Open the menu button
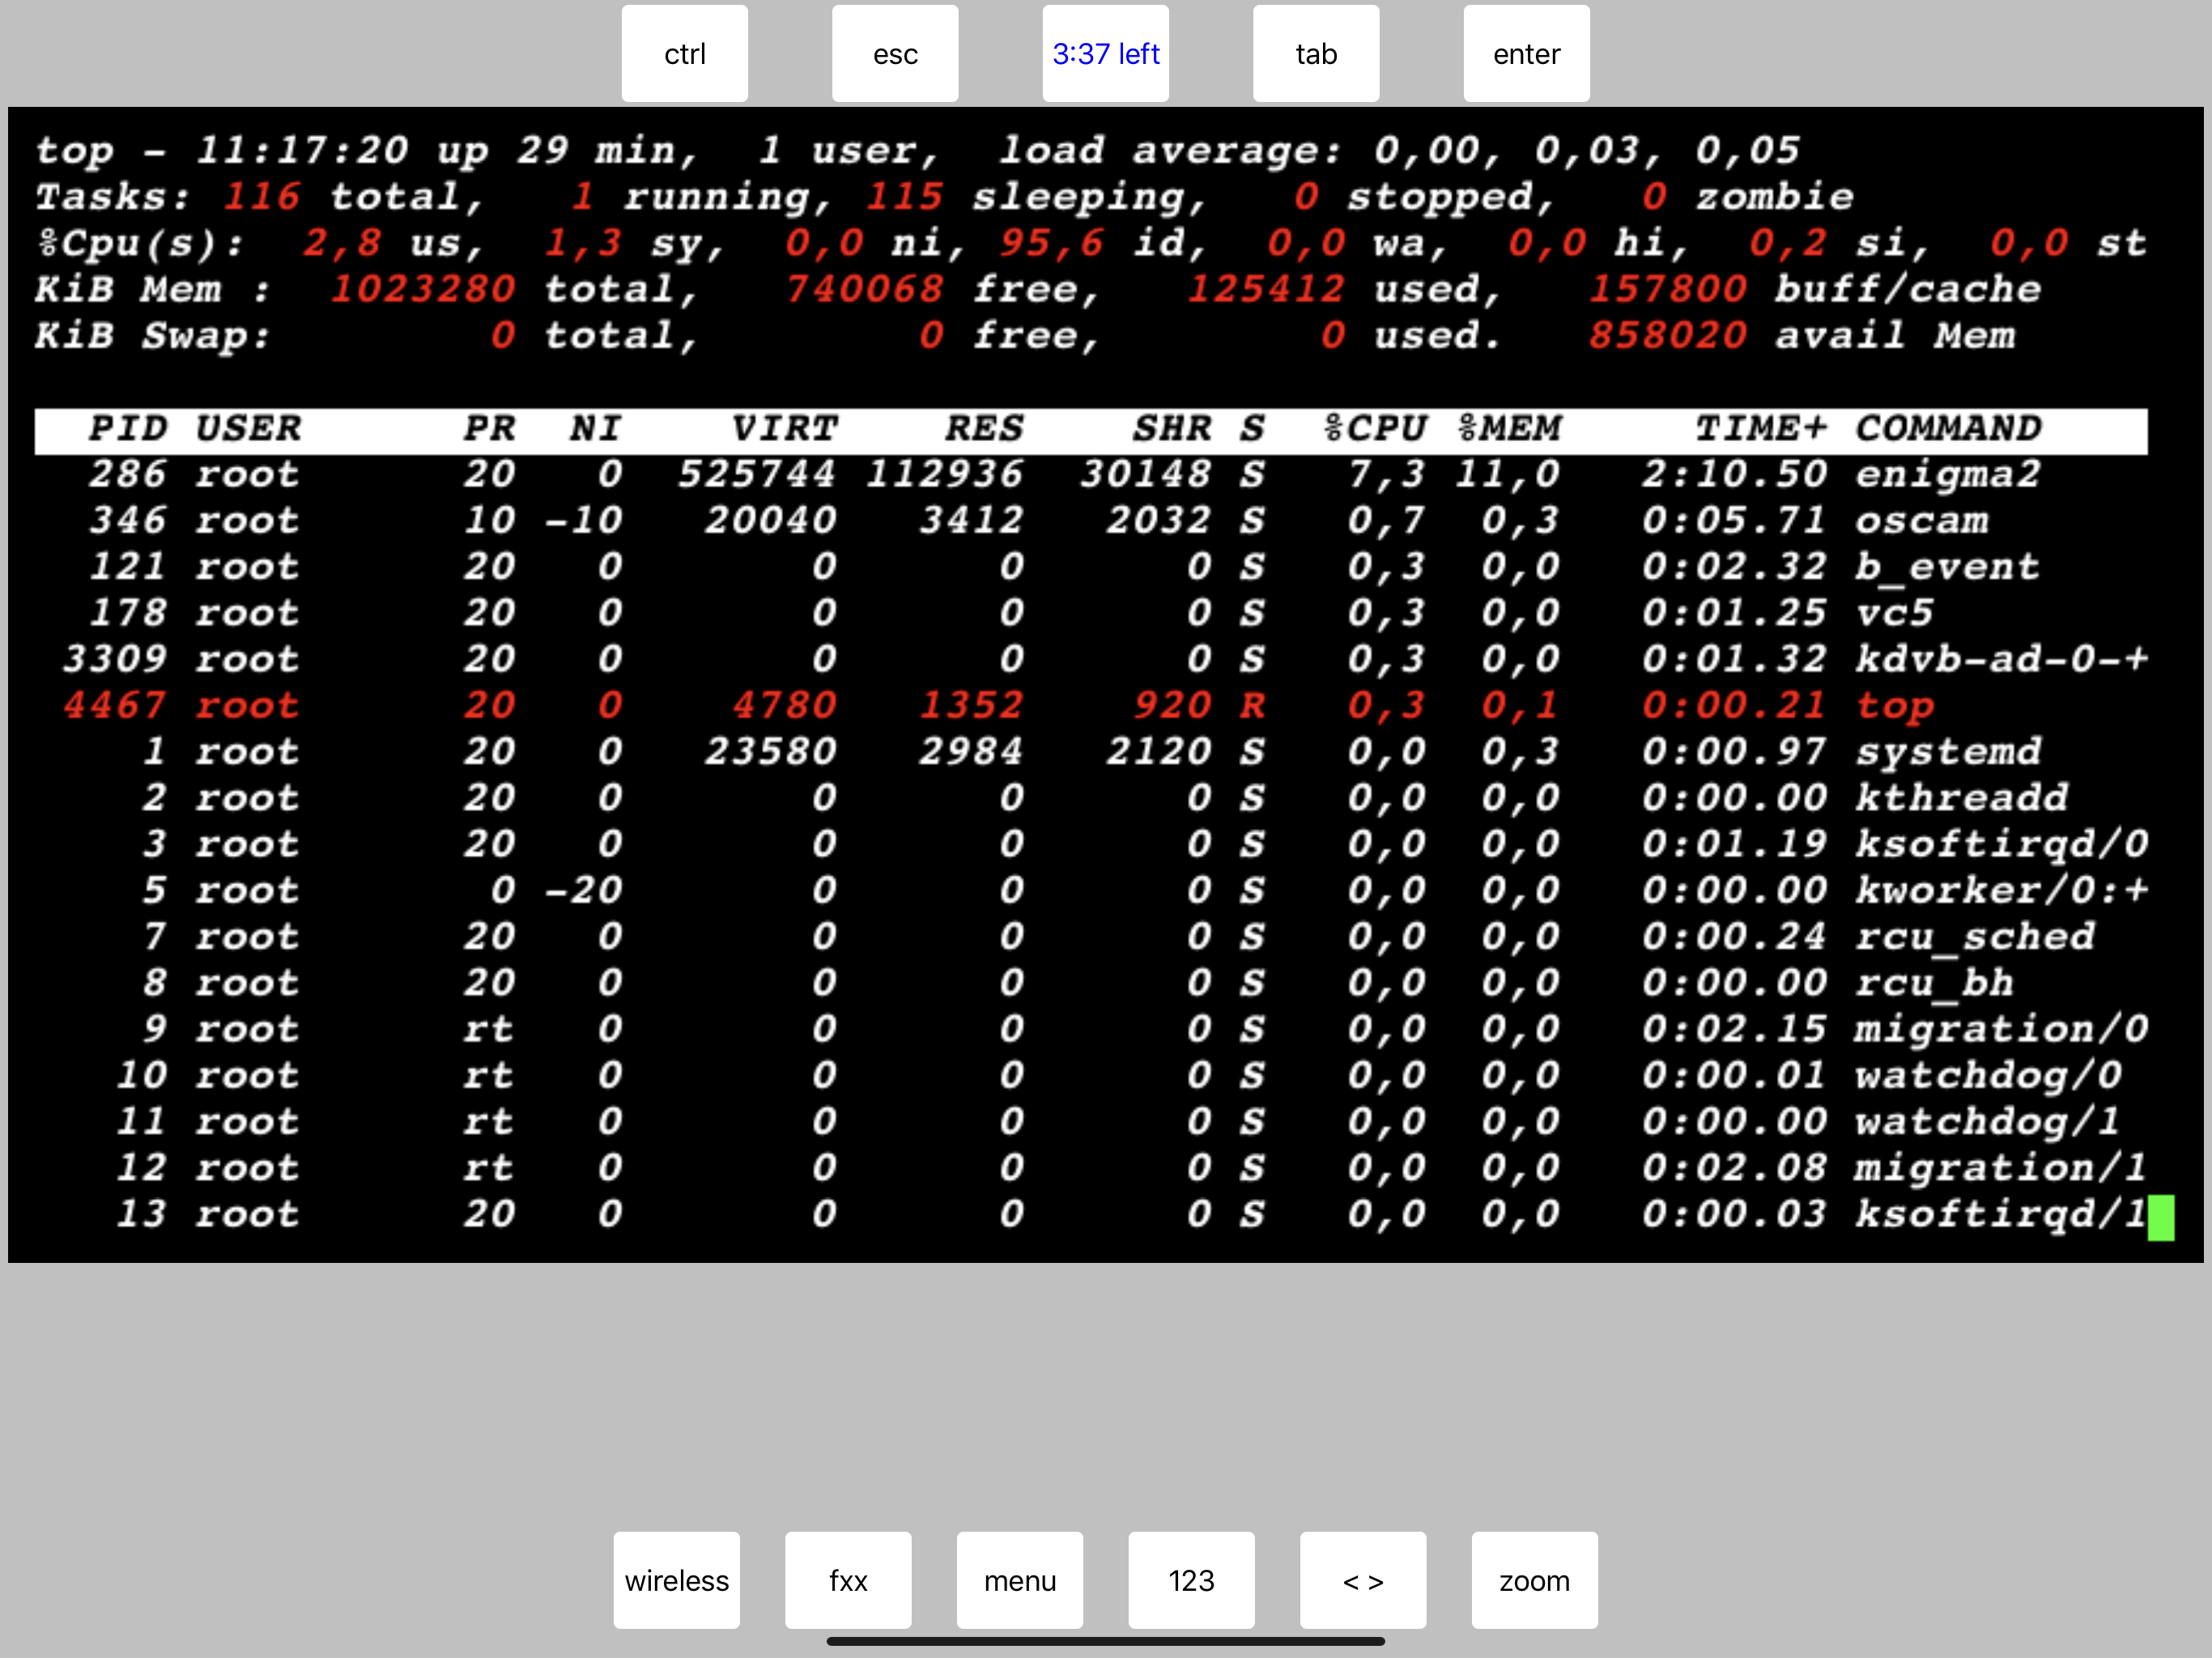This screenshot has width=2212, height=1658. click(1019, 1580)
